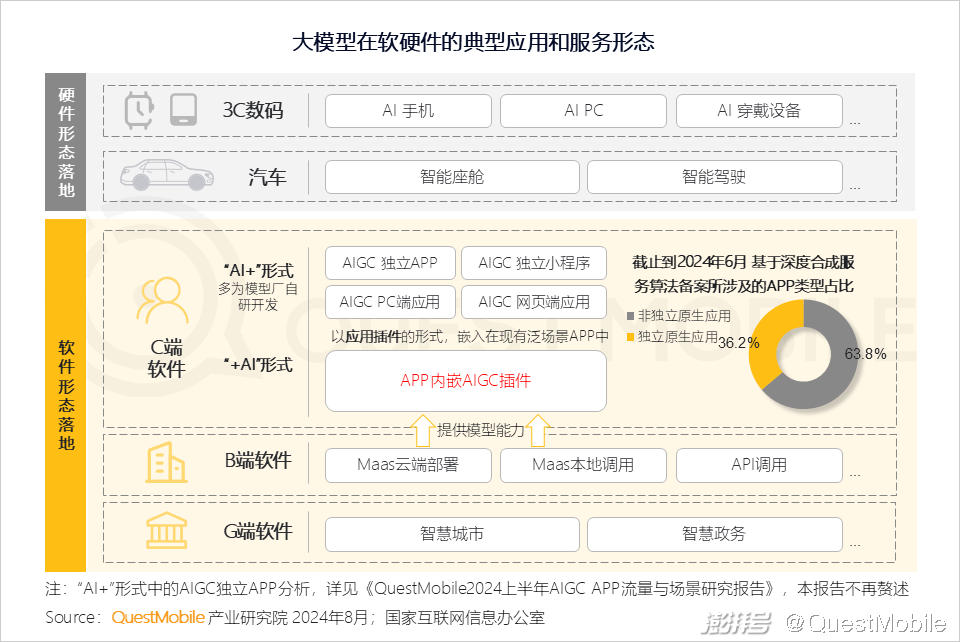Click the AIGC 独立APP box
Screen dimensions: 960x642
pos(390,264)
